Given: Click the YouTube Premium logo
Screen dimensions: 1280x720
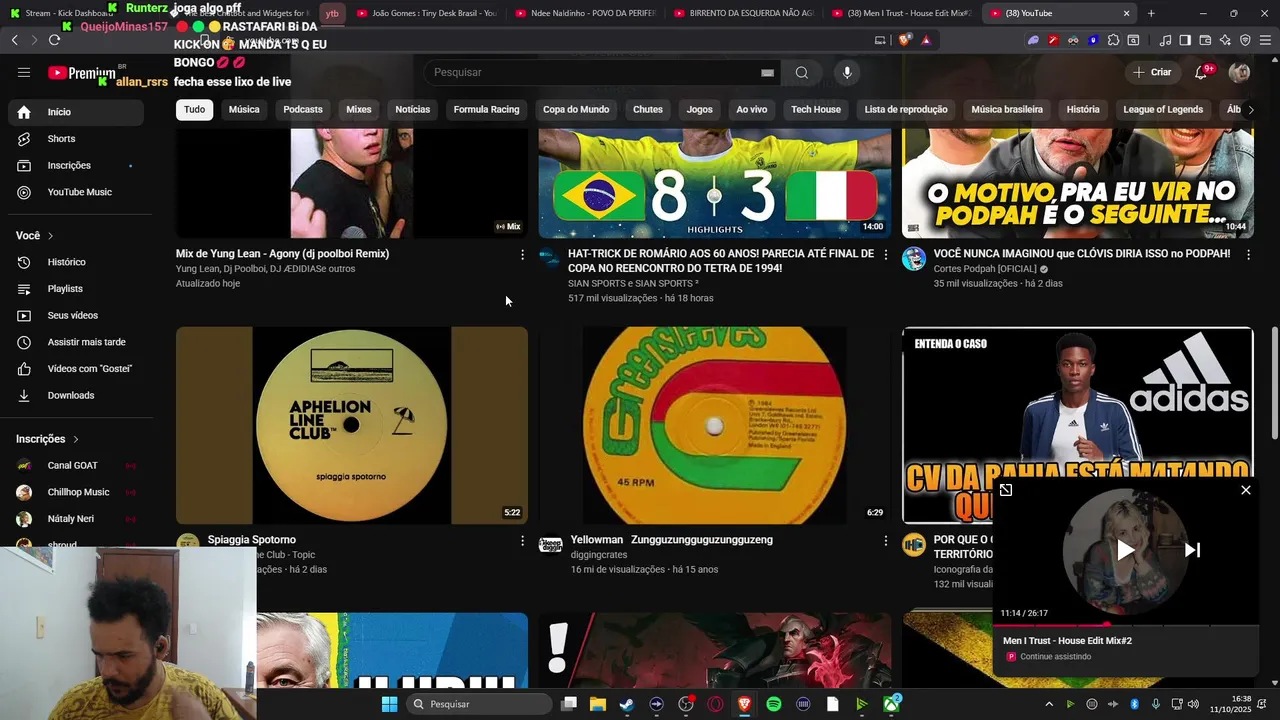Looking at the screenshot, I should 82,73.
